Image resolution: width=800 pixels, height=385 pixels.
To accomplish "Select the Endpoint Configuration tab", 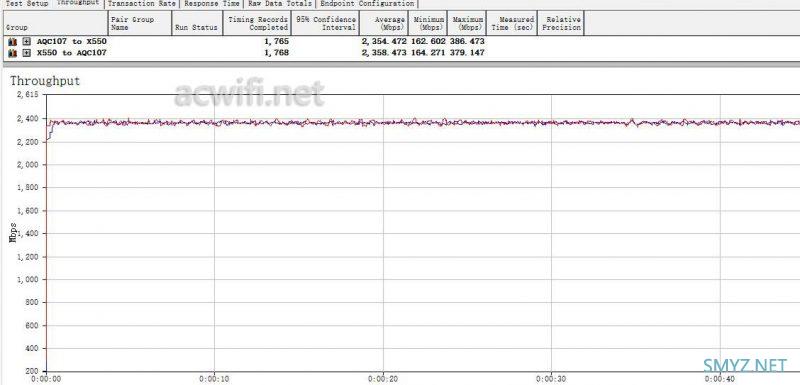I will pyautogui.click(x=367, y=4).
